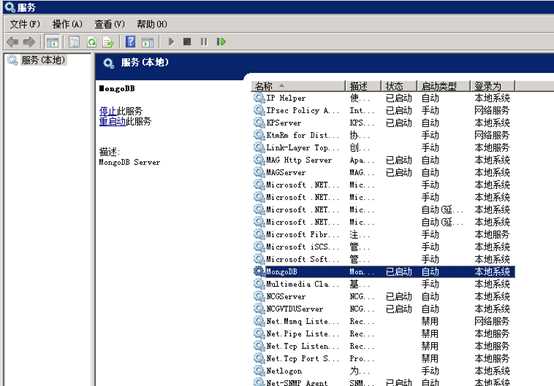Select the MAG Http Server service name
This screenshot has width=554, height=386.
click(x=299, y=160)
